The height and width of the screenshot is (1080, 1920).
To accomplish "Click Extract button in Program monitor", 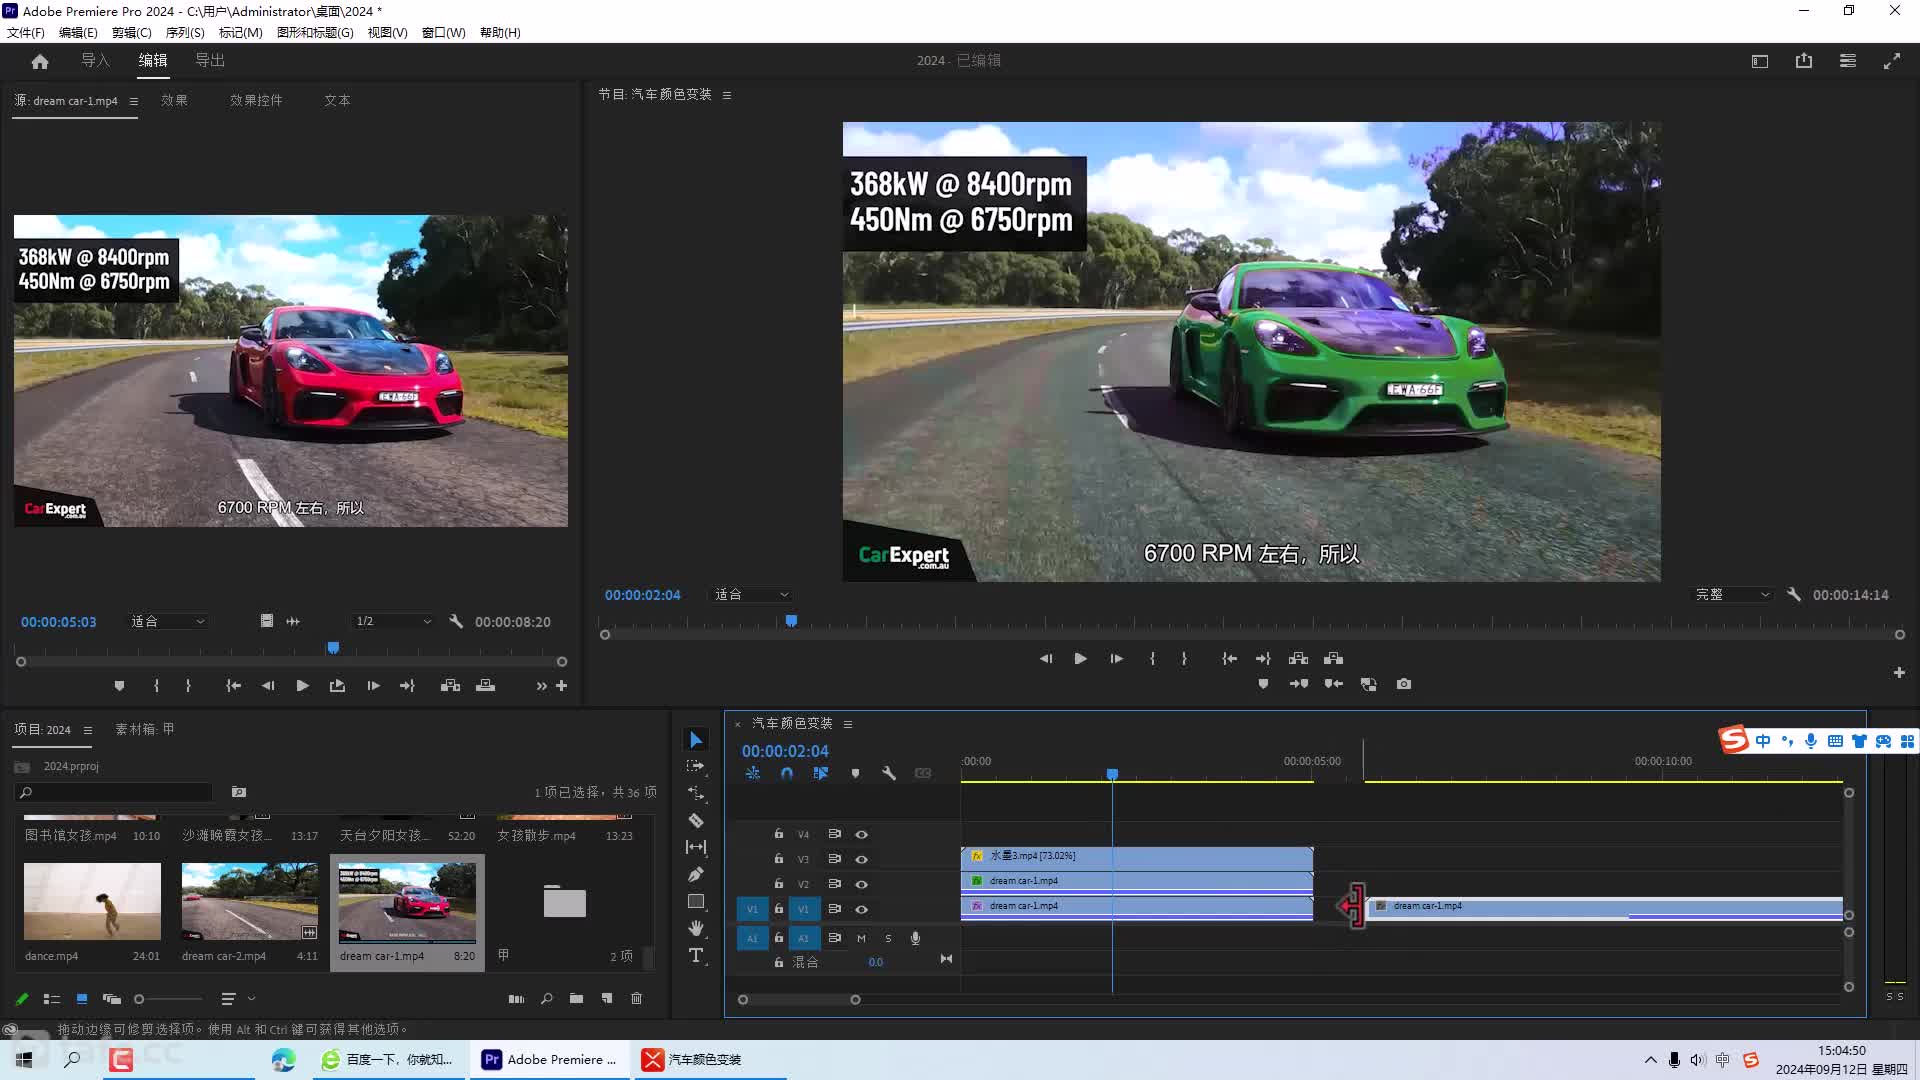I will pos(1333,658).
